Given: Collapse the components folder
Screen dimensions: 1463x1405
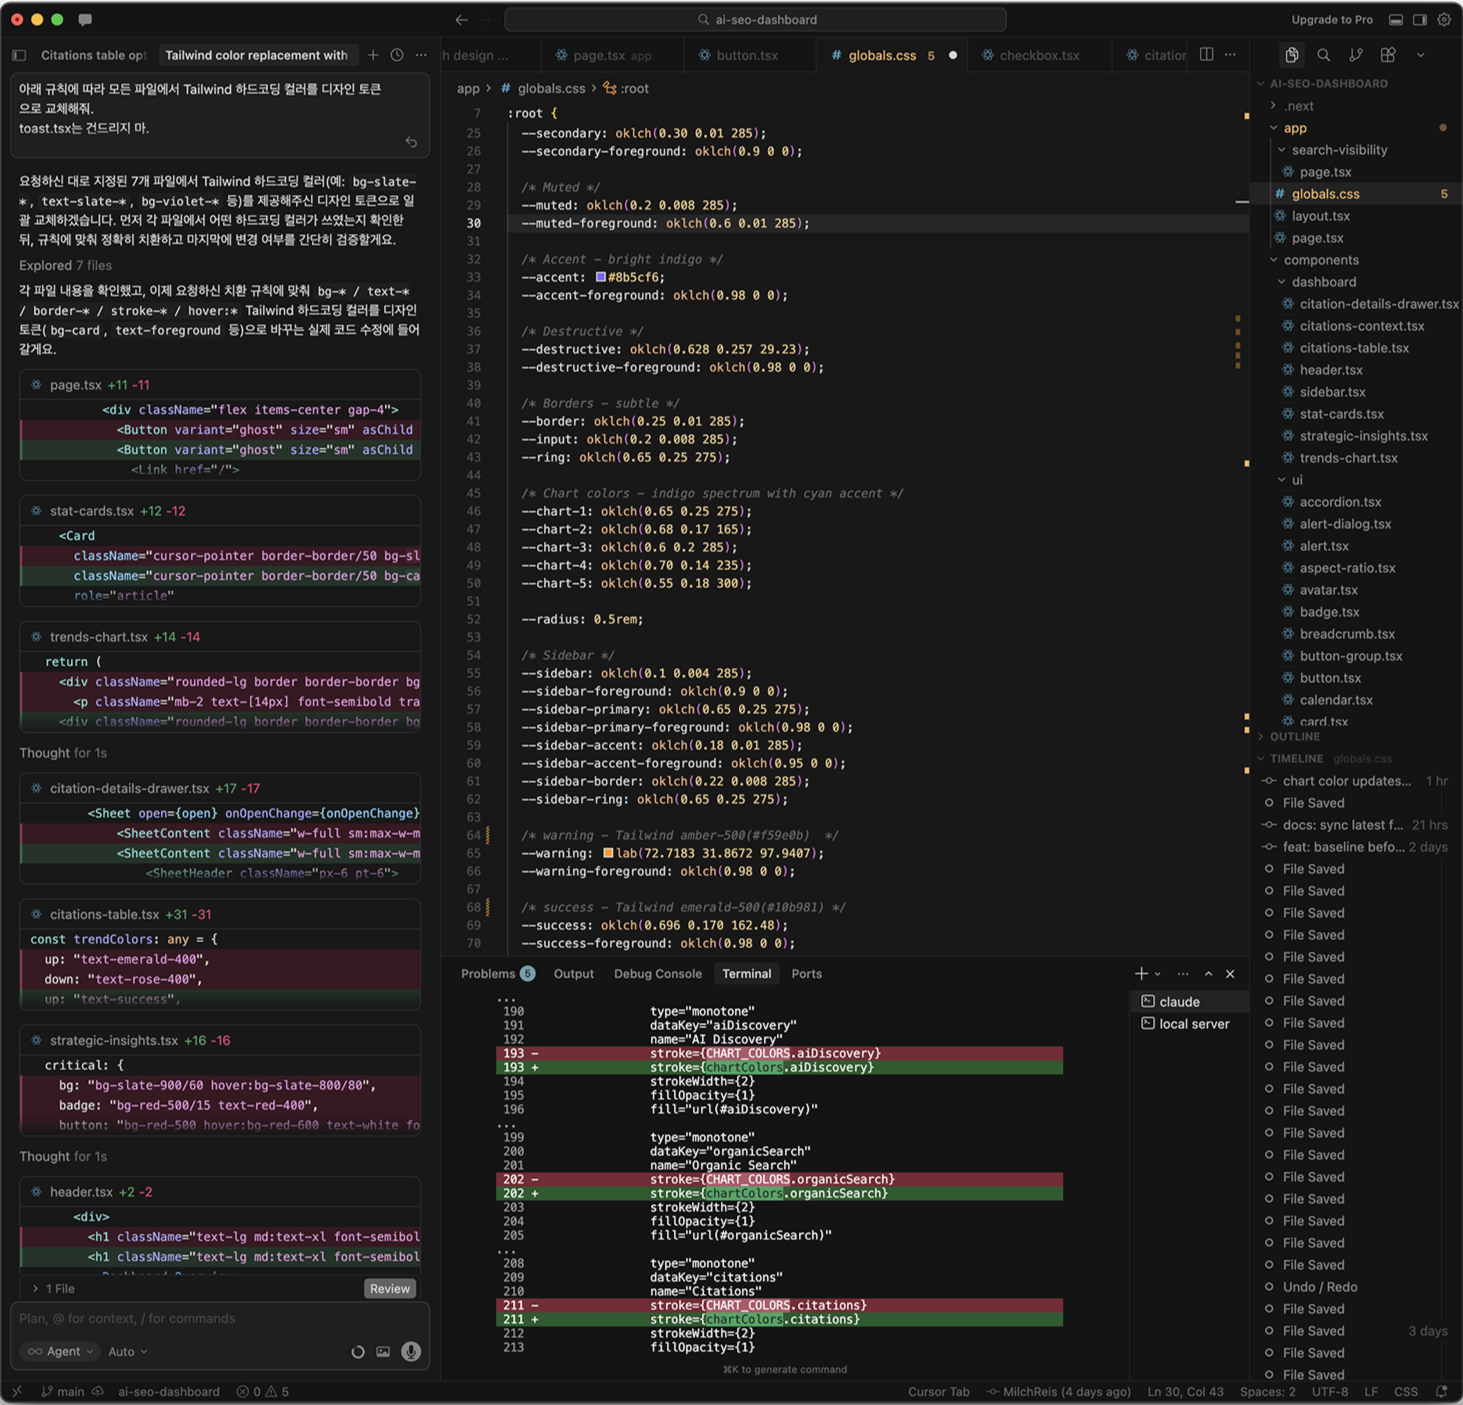Looking at the screenshot, I should pyautogui.click(x=1321, y=260).
